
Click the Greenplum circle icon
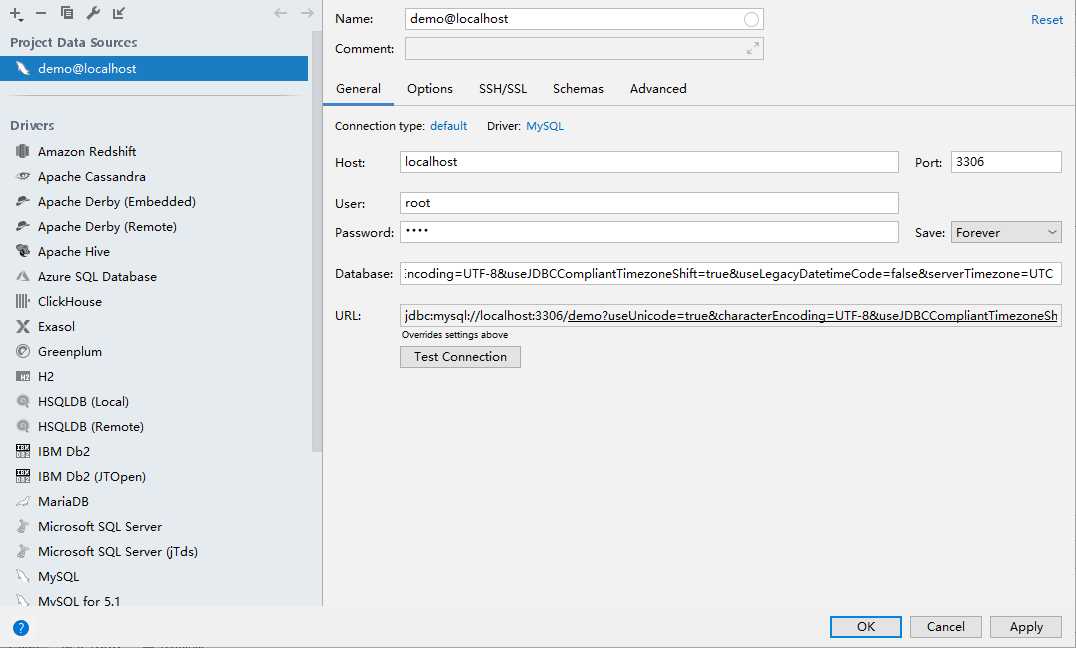[x=23, y=351]
